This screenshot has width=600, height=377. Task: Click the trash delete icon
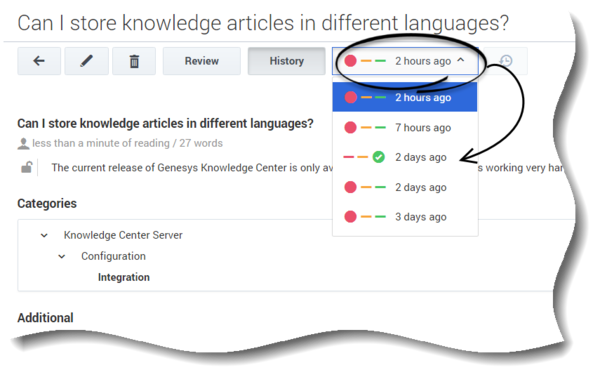(134, 61)
